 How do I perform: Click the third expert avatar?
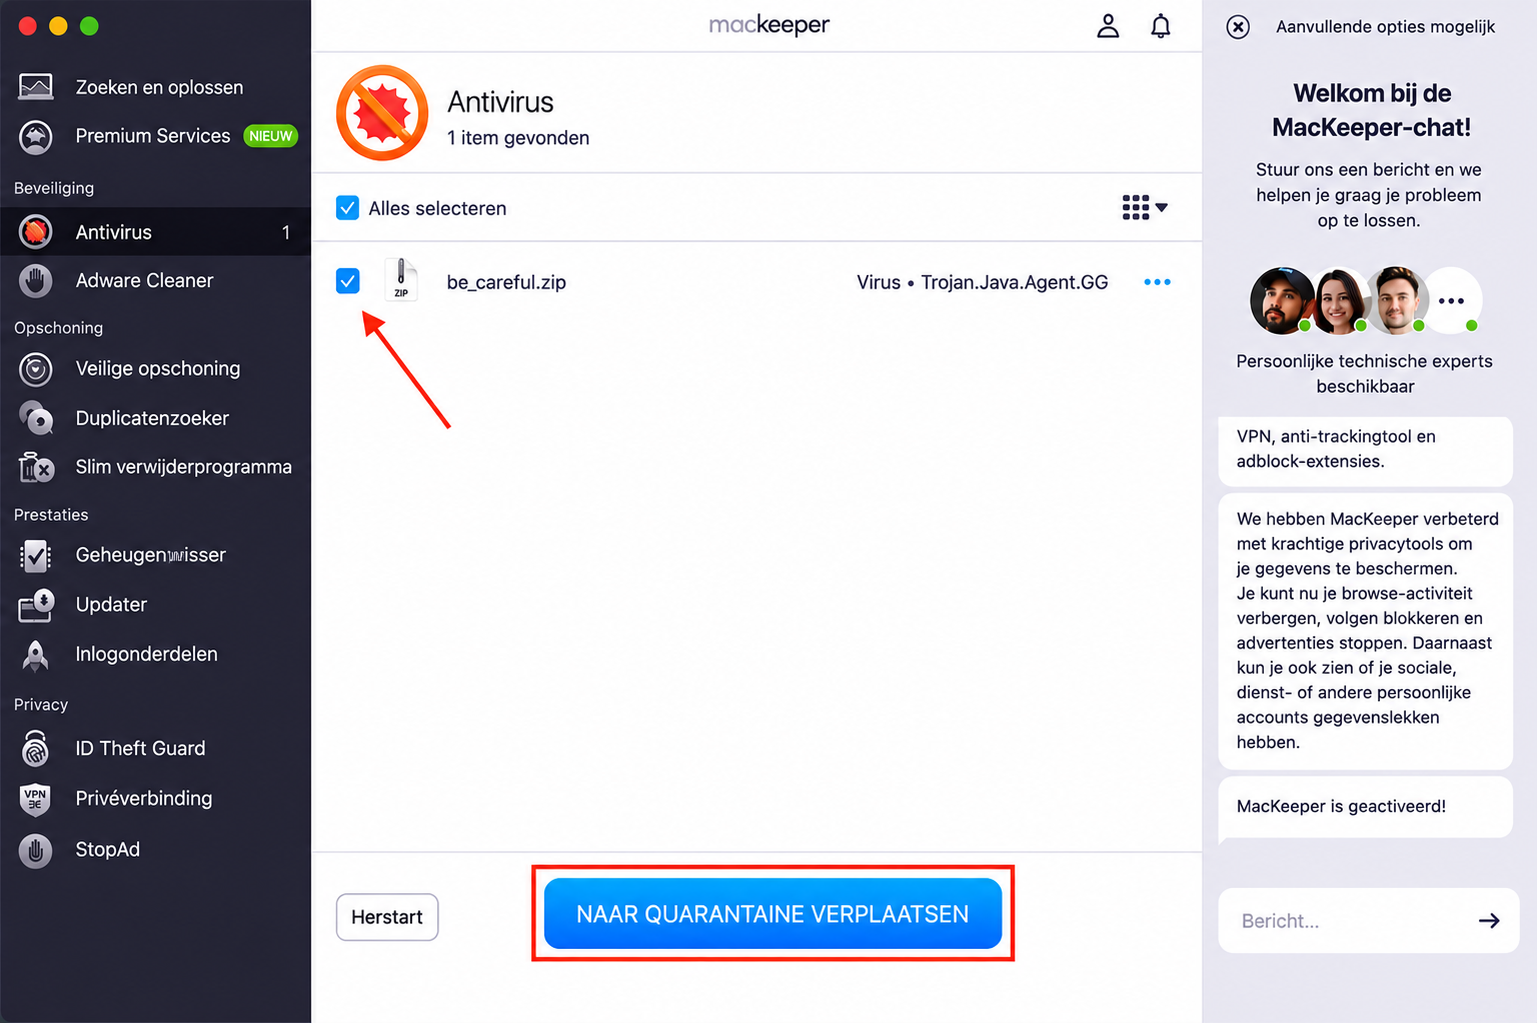1397,300
